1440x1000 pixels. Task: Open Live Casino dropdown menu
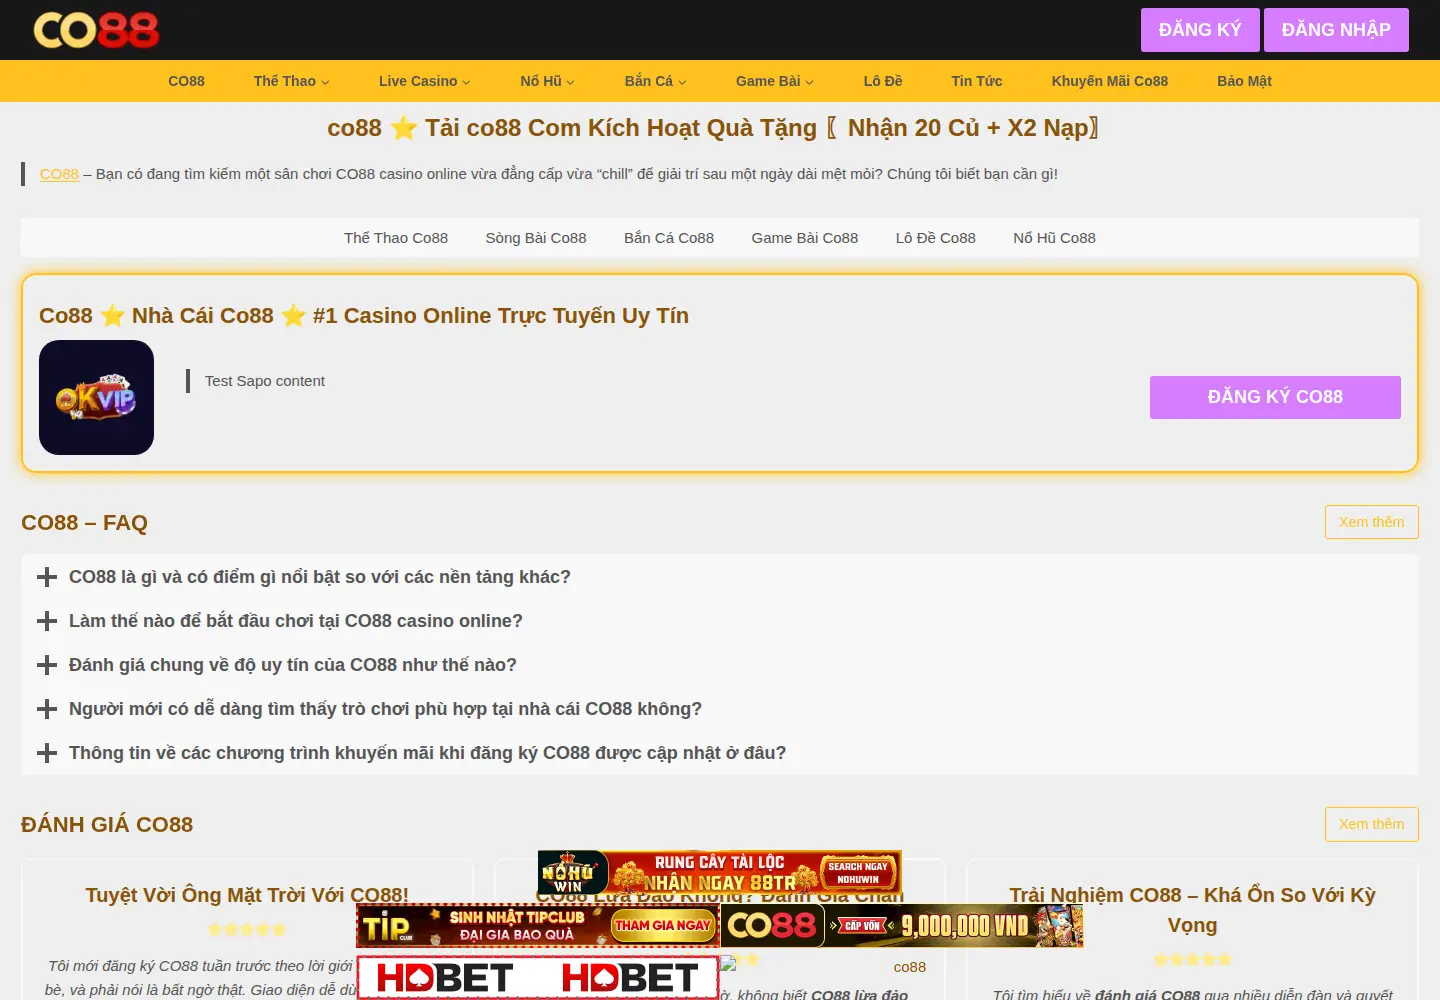(x=424, y=81)
